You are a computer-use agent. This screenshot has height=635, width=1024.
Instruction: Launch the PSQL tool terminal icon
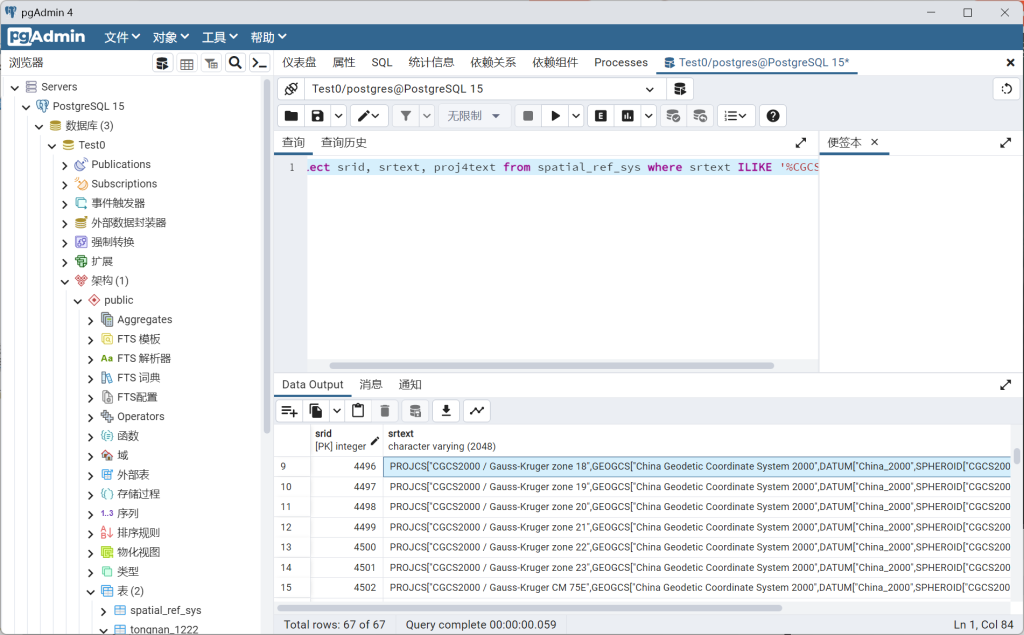[x=259, y=63]
